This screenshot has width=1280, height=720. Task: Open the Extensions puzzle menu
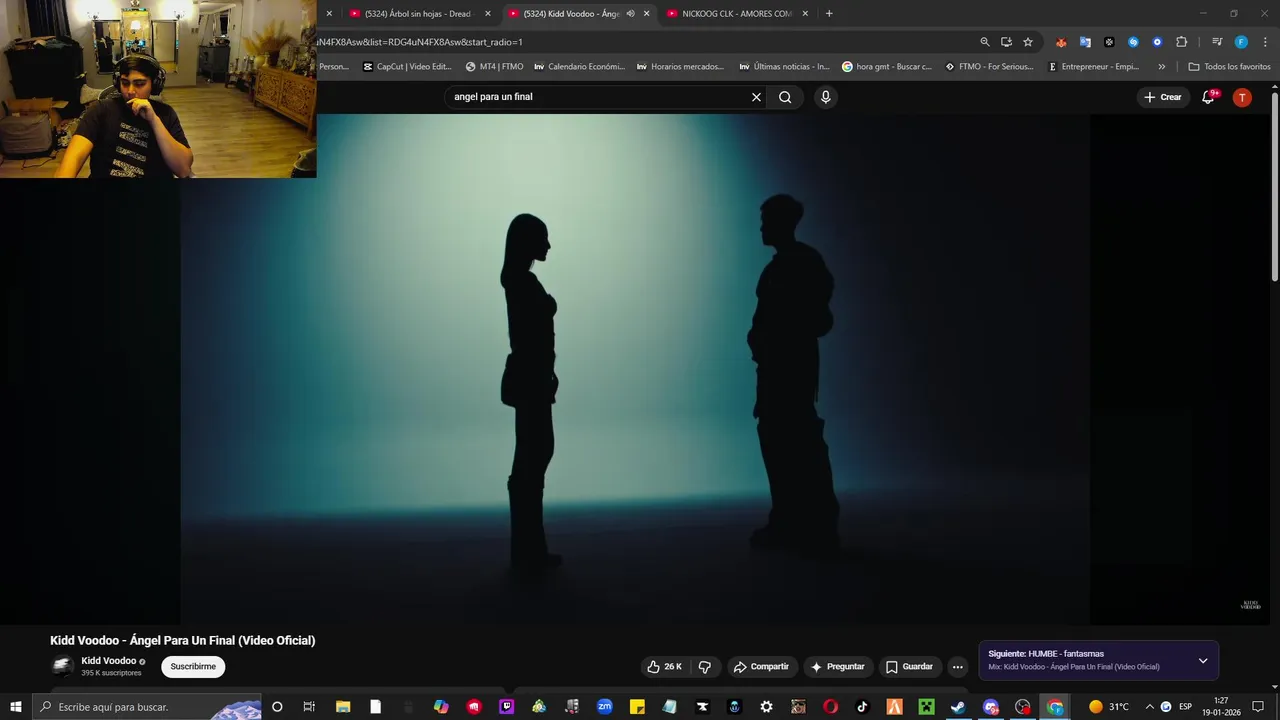tap(1181, 42)
